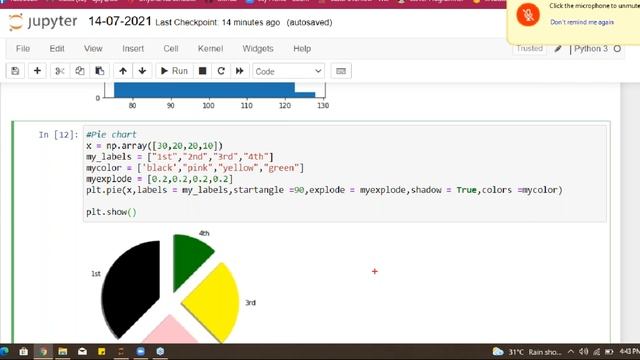
Task: Open the View menu
Action: tap(93, 49)
